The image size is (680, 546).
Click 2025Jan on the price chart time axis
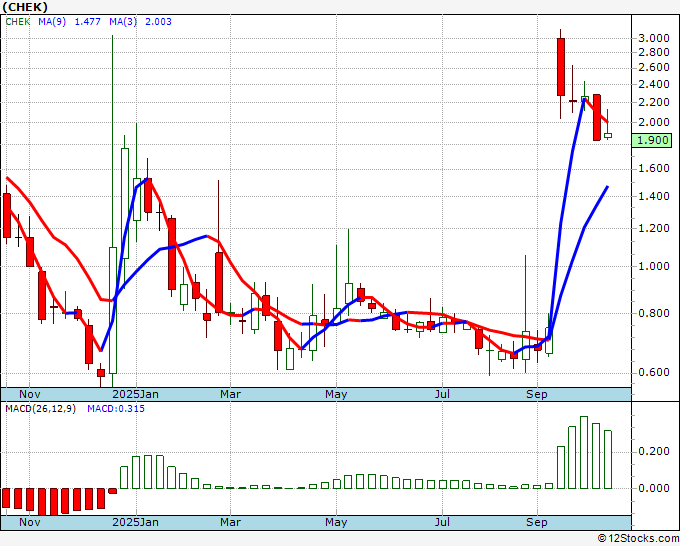(x=135, y=394)
